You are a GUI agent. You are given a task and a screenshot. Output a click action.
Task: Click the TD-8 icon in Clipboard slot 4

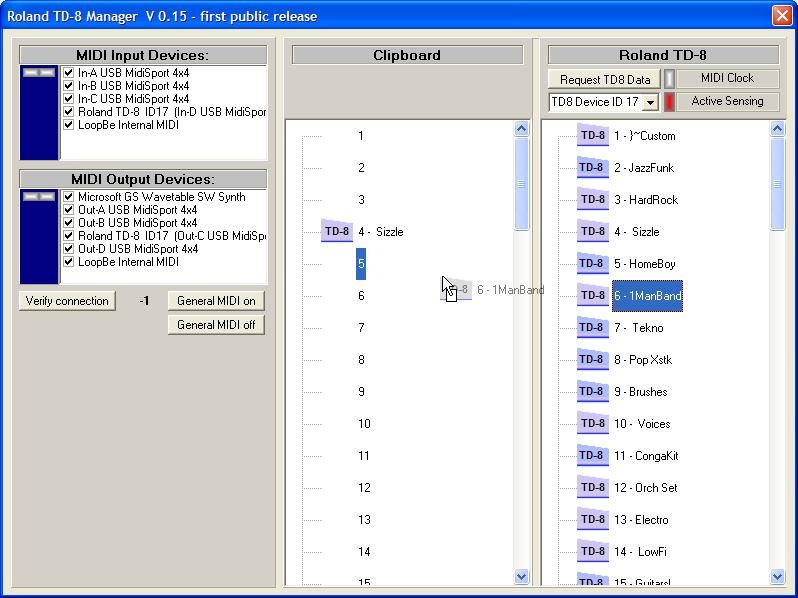click(x=337, y=232)
